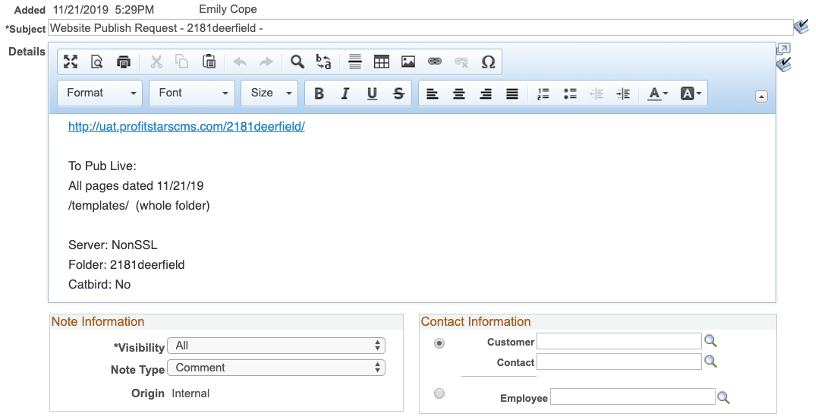Click the Print icon in toolbar
This screenshot has width=816, height=420.
(x=123, y=62)
